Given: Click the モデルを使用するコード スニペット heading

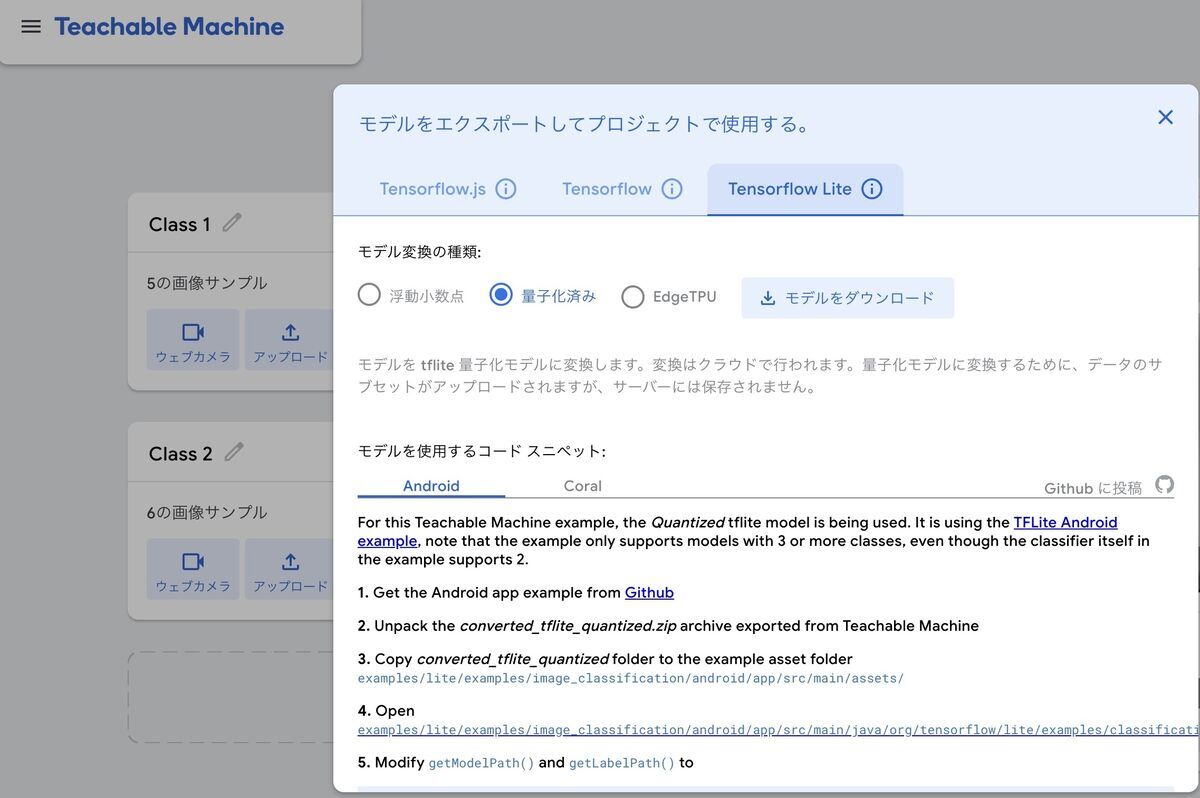Looking at the screenshot, I should (x=481, y=451).
